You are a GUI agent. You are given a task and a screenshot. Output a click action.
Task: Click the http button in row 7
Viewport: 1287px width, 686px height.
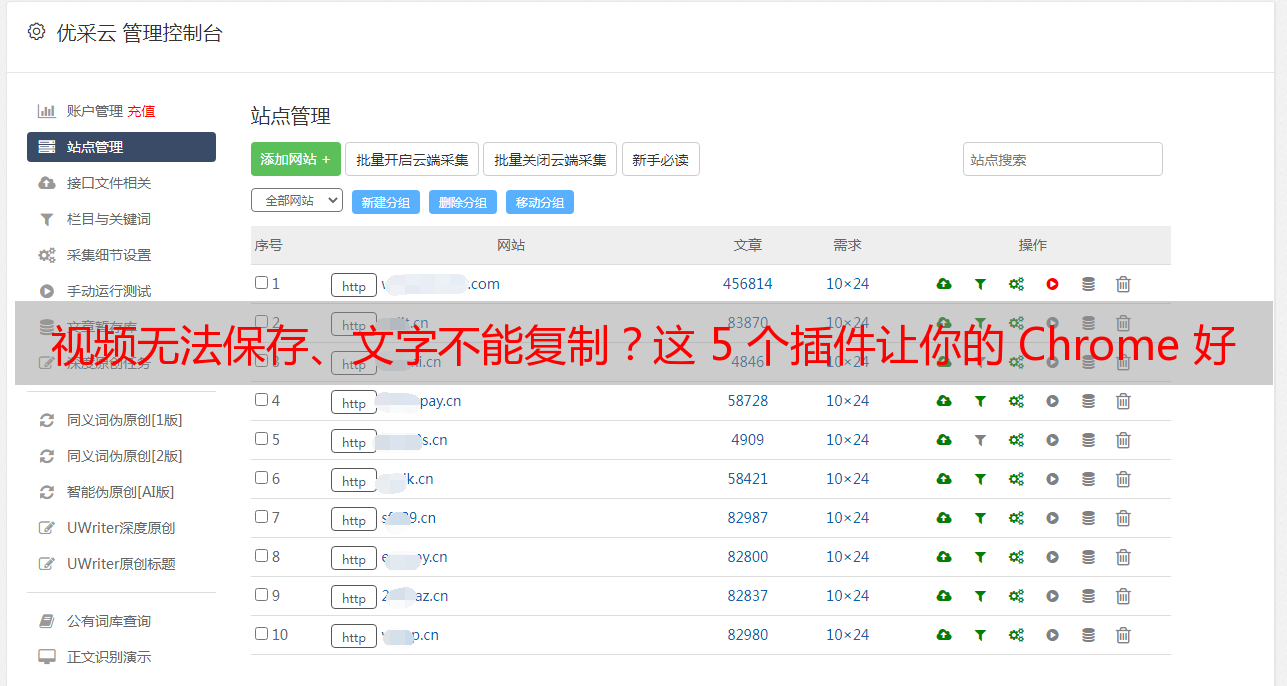point(354,520)
